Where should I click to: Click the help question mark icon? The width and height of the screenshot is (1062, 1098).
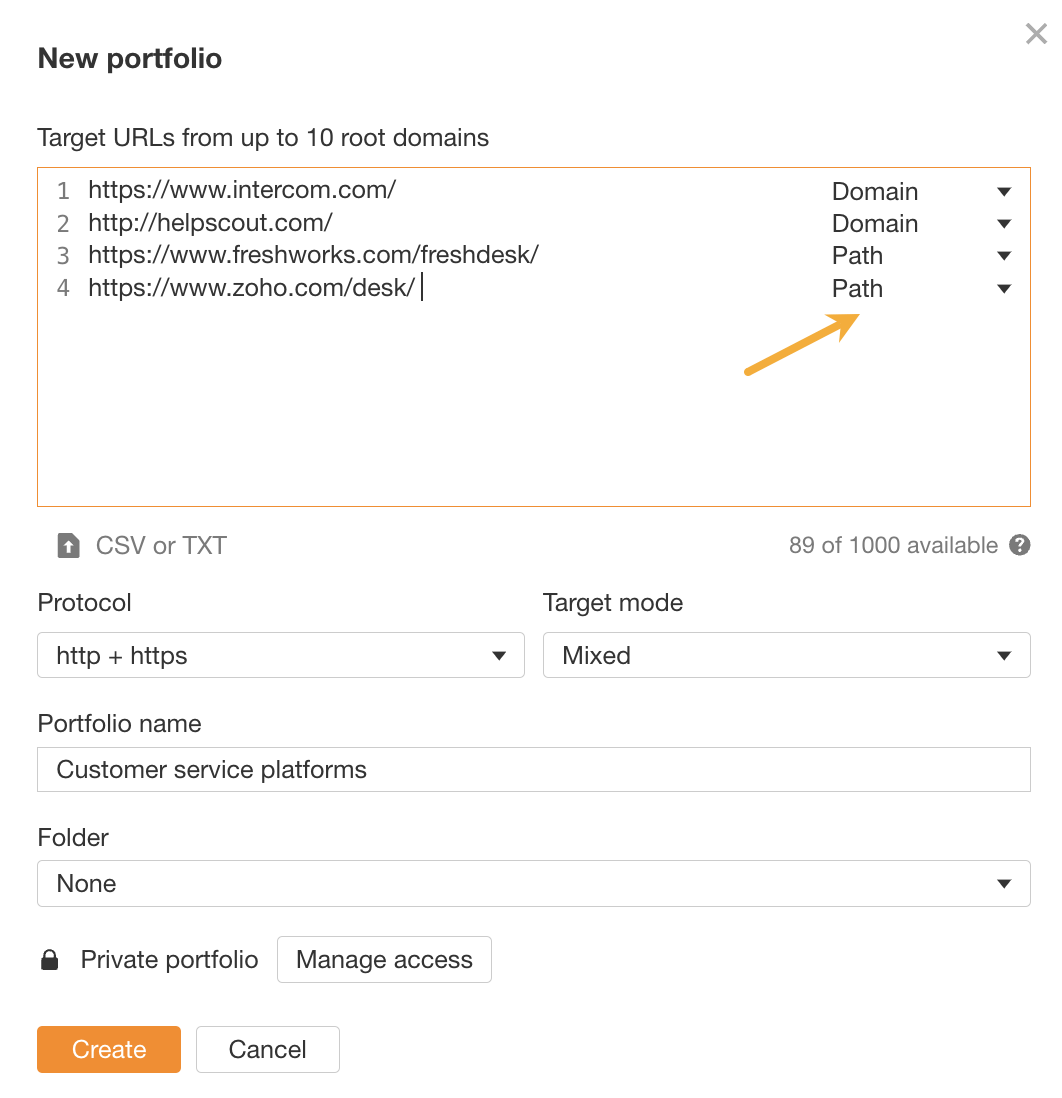(1019, 545)
